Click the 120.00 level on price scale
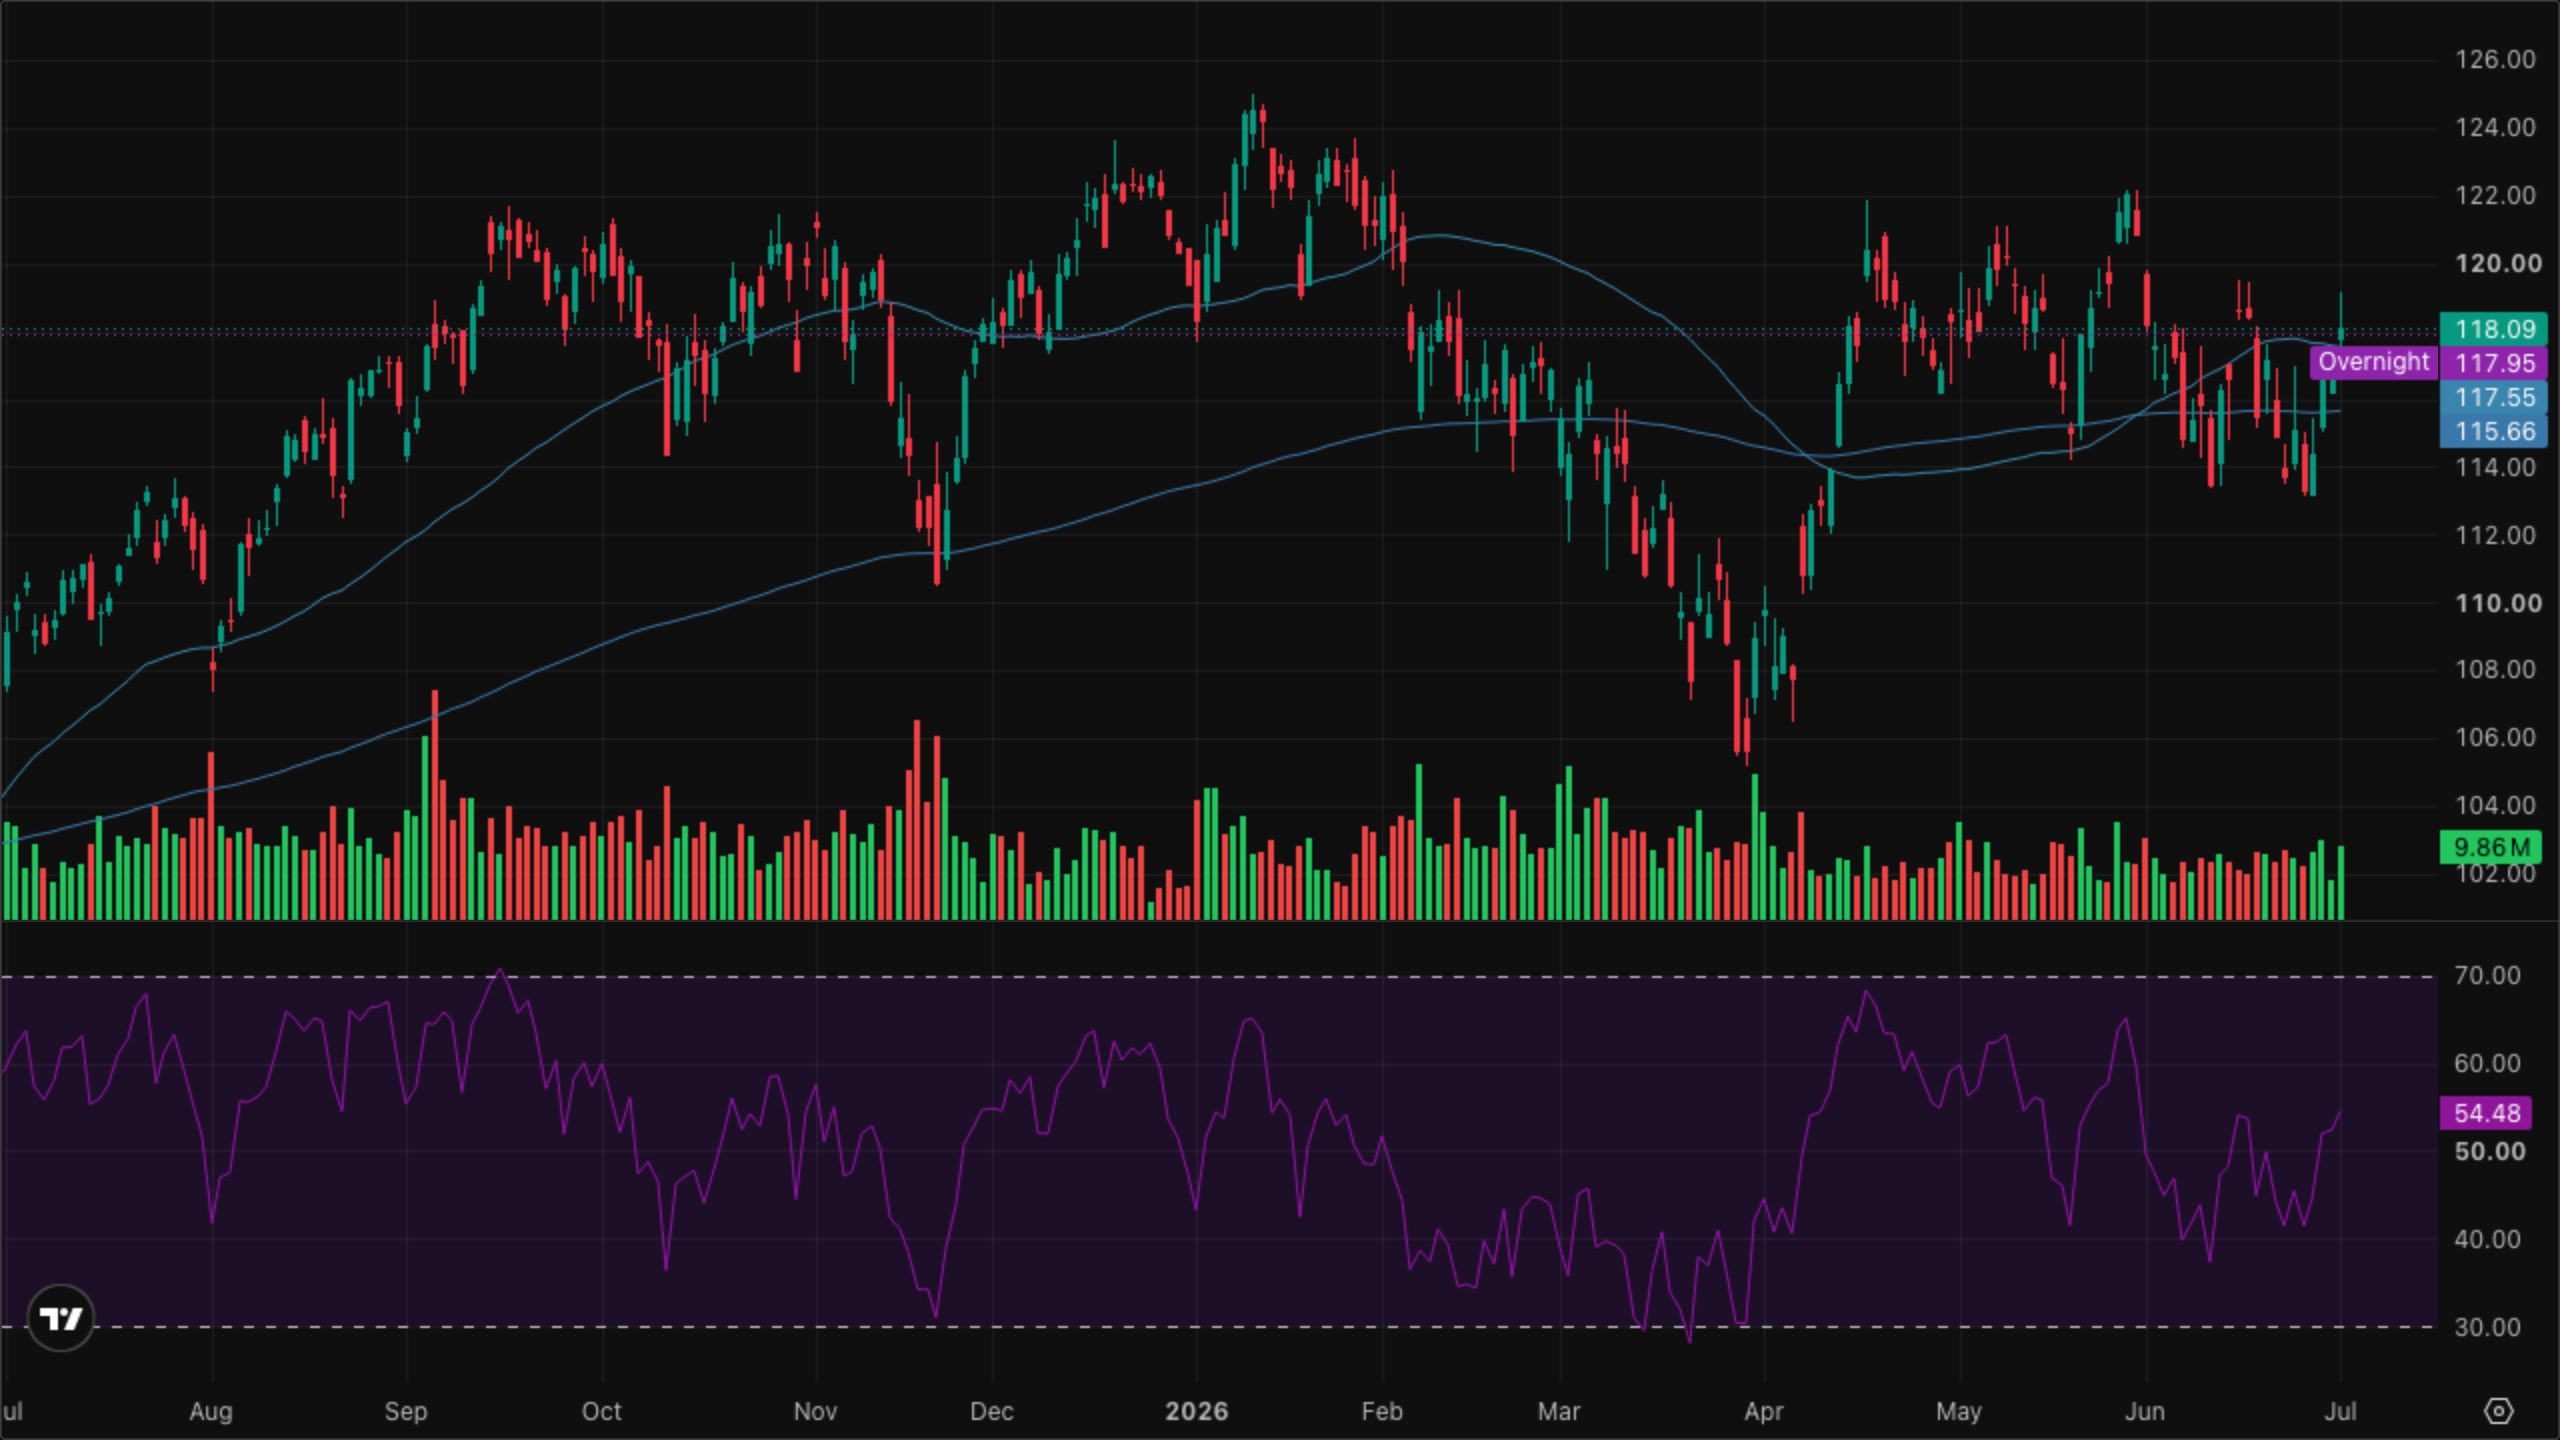 [2497, 263]
